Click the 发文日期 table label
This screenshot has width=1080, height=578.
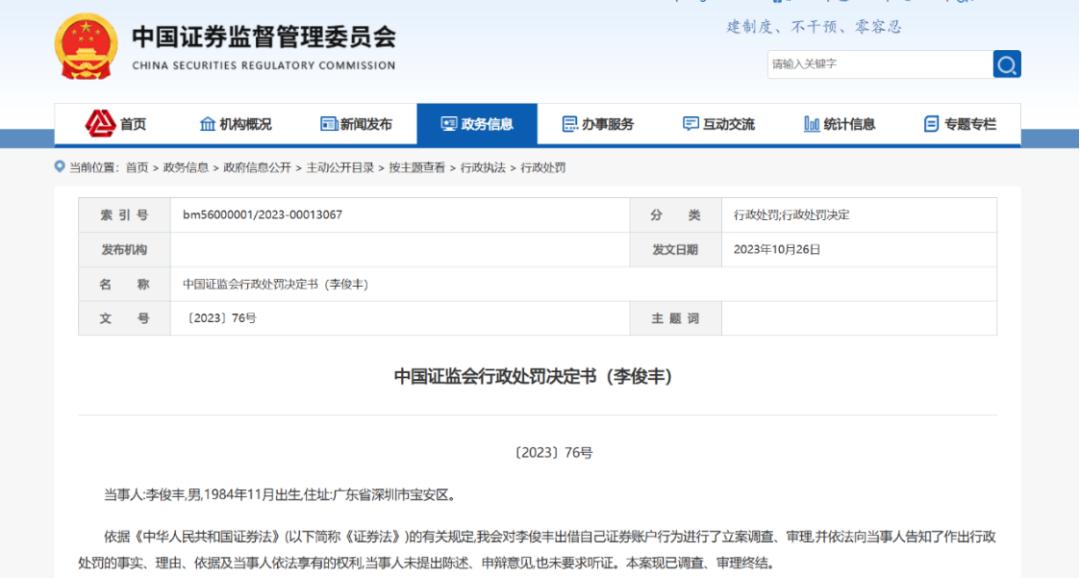[x=675, y=249]
